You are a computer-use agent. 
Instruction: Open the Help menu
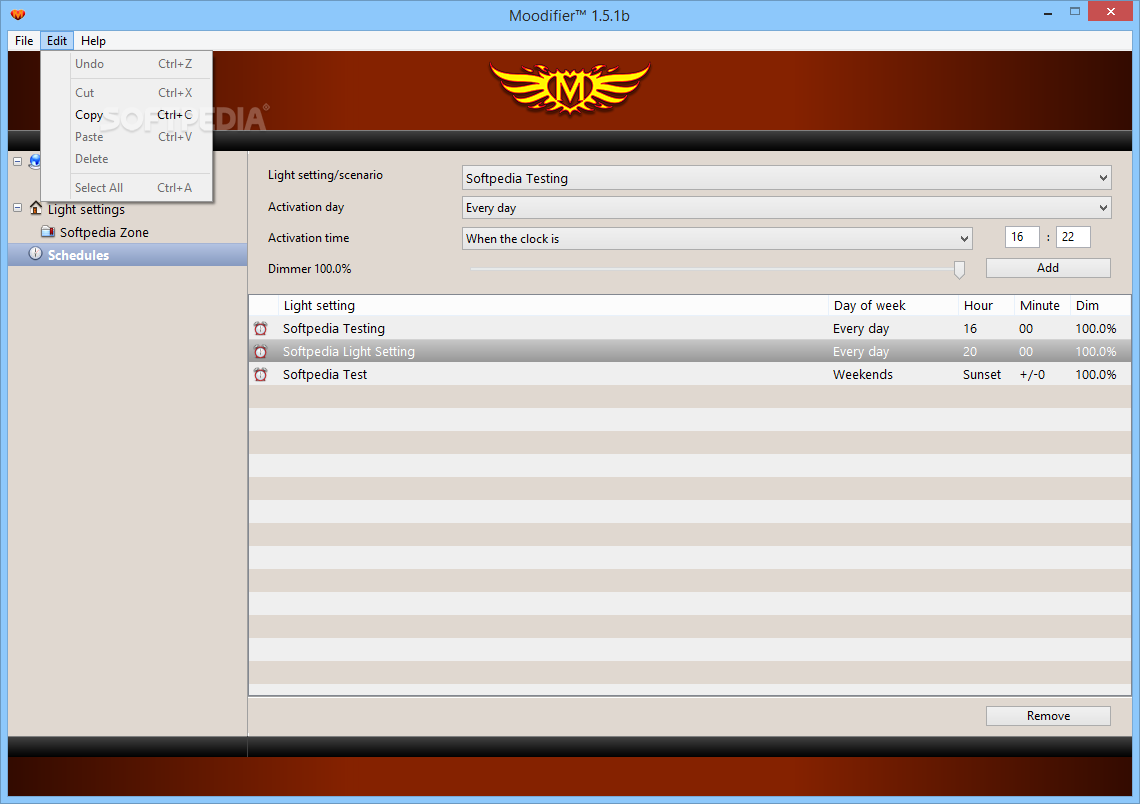click(x=93, y=41)
